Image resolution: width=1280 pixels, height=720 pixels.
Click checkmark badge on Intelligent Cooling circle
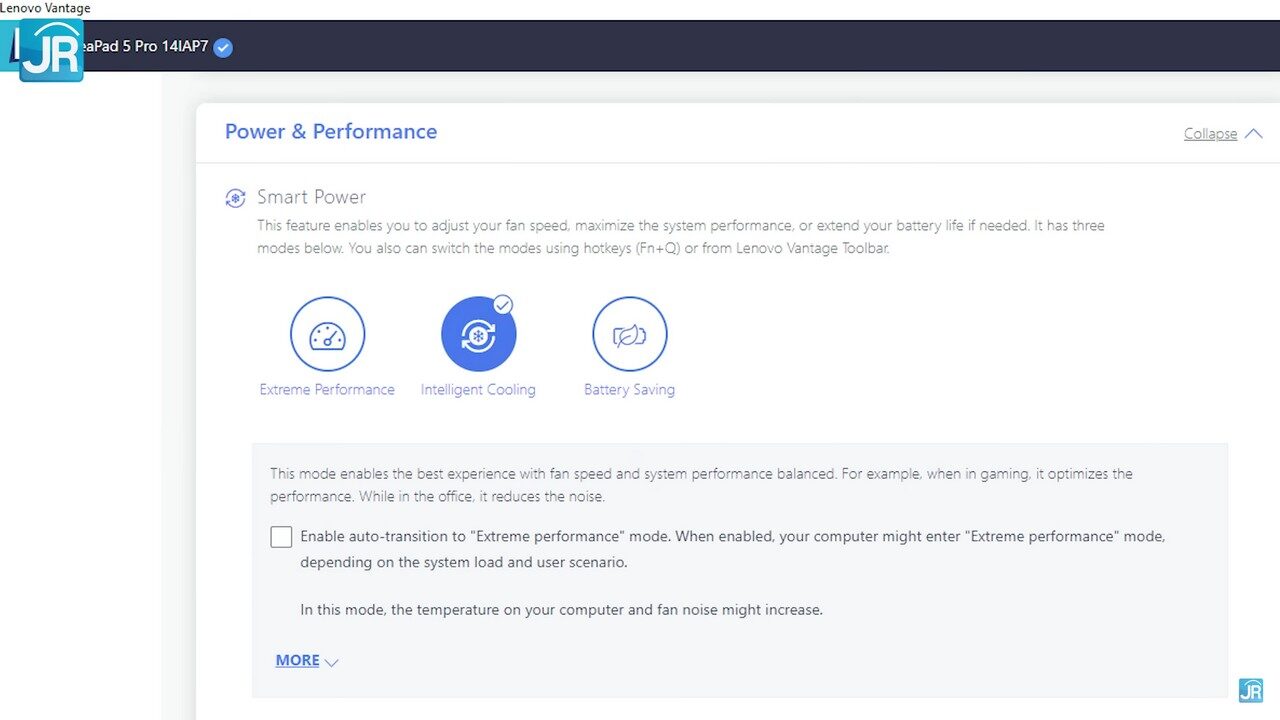coord(503,305)
